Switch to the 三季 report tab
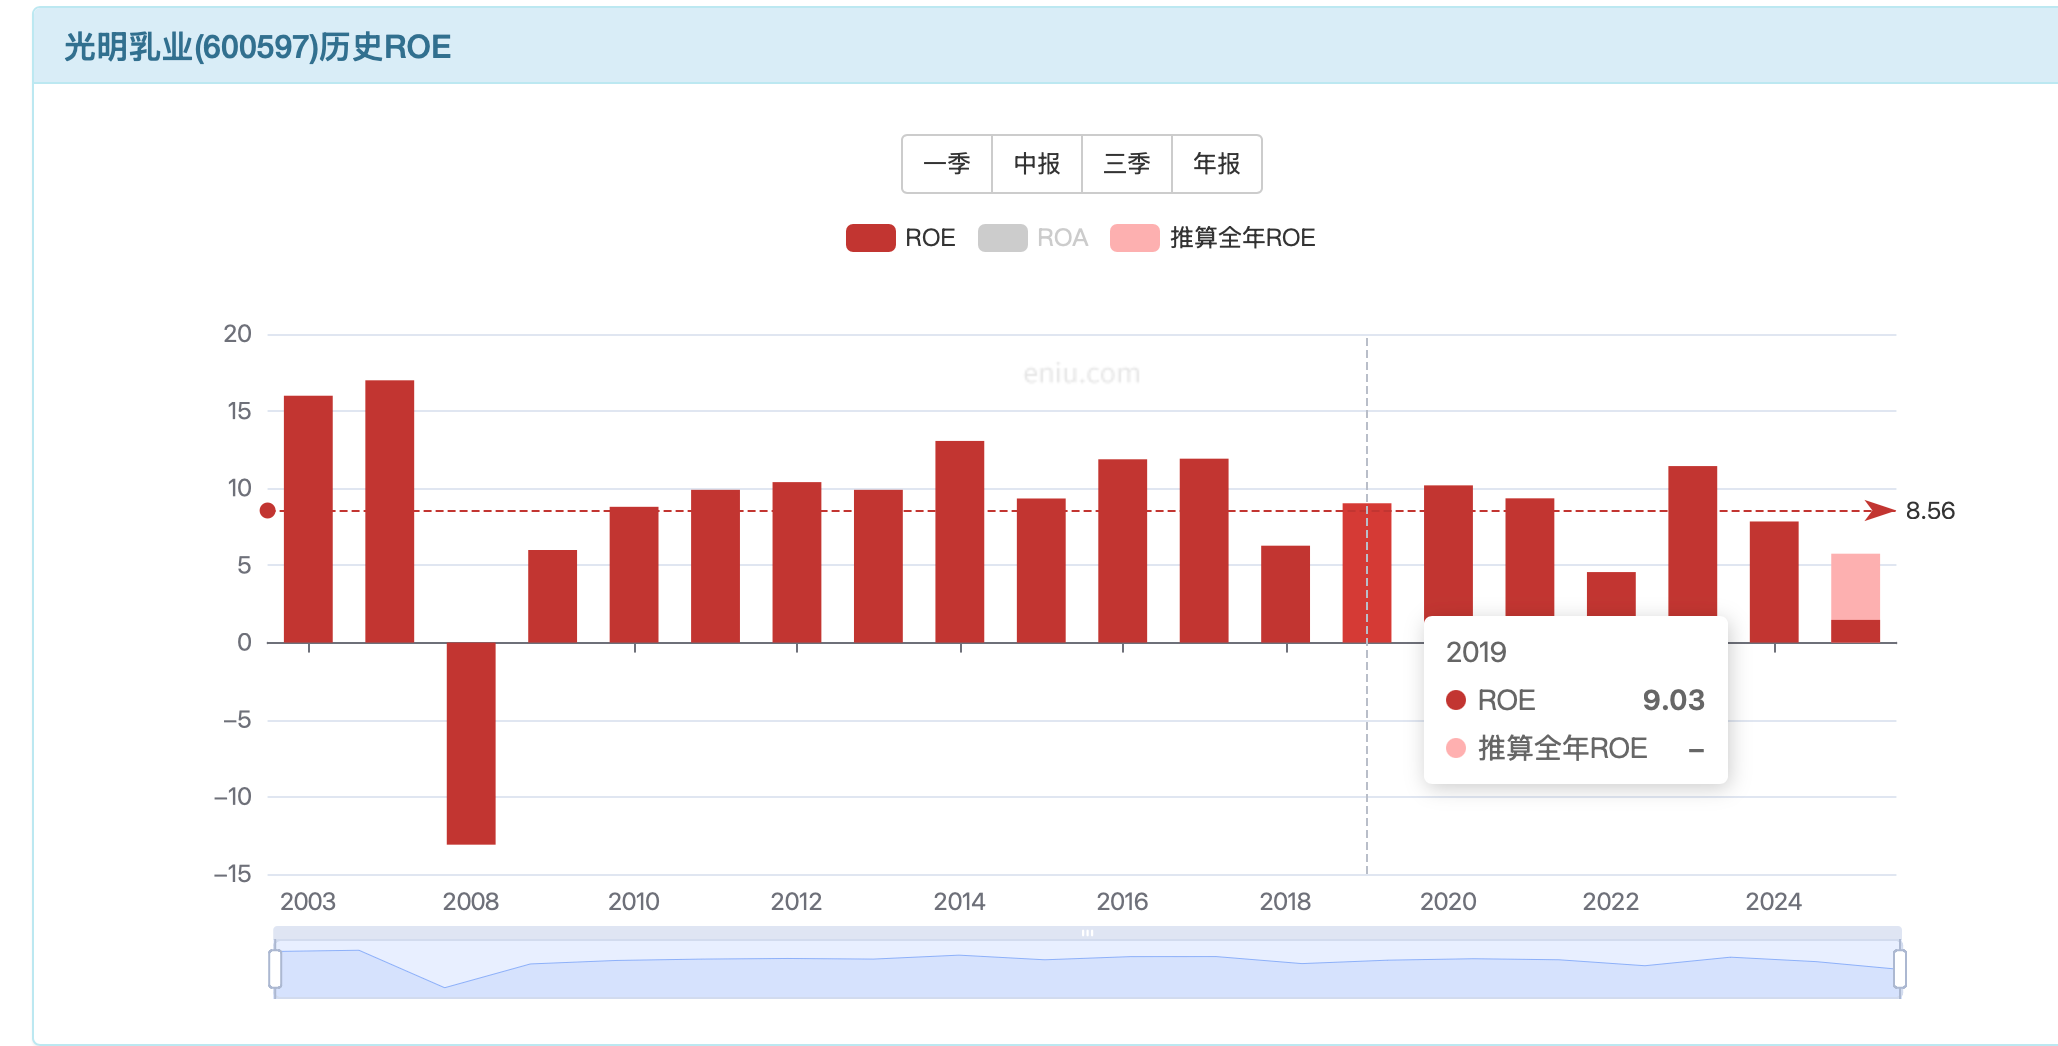2058x1046 pixels. pyautogui.click(x=1127, y=164)
